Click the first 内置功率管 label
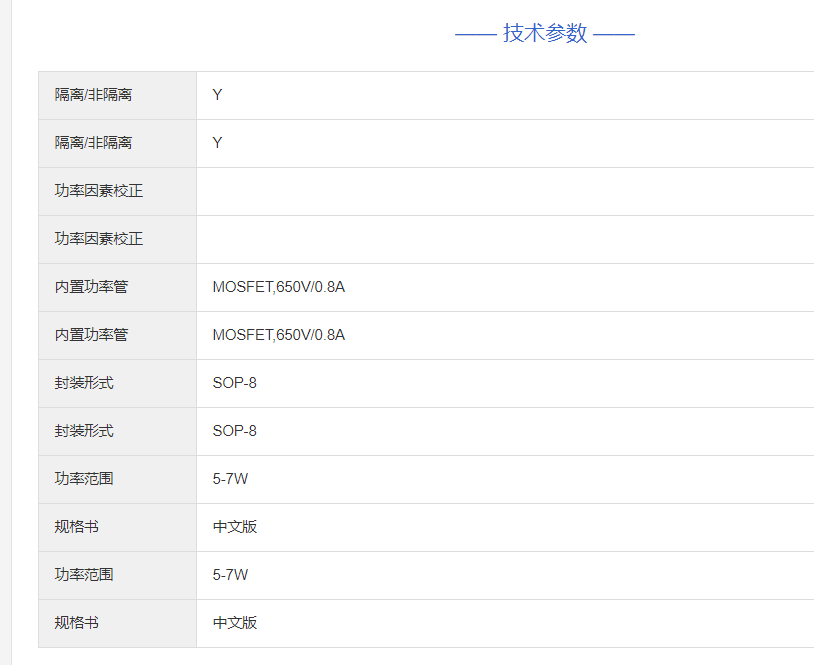Image resolution: width=814 pixels, height=665 pixels. (92, 287)
